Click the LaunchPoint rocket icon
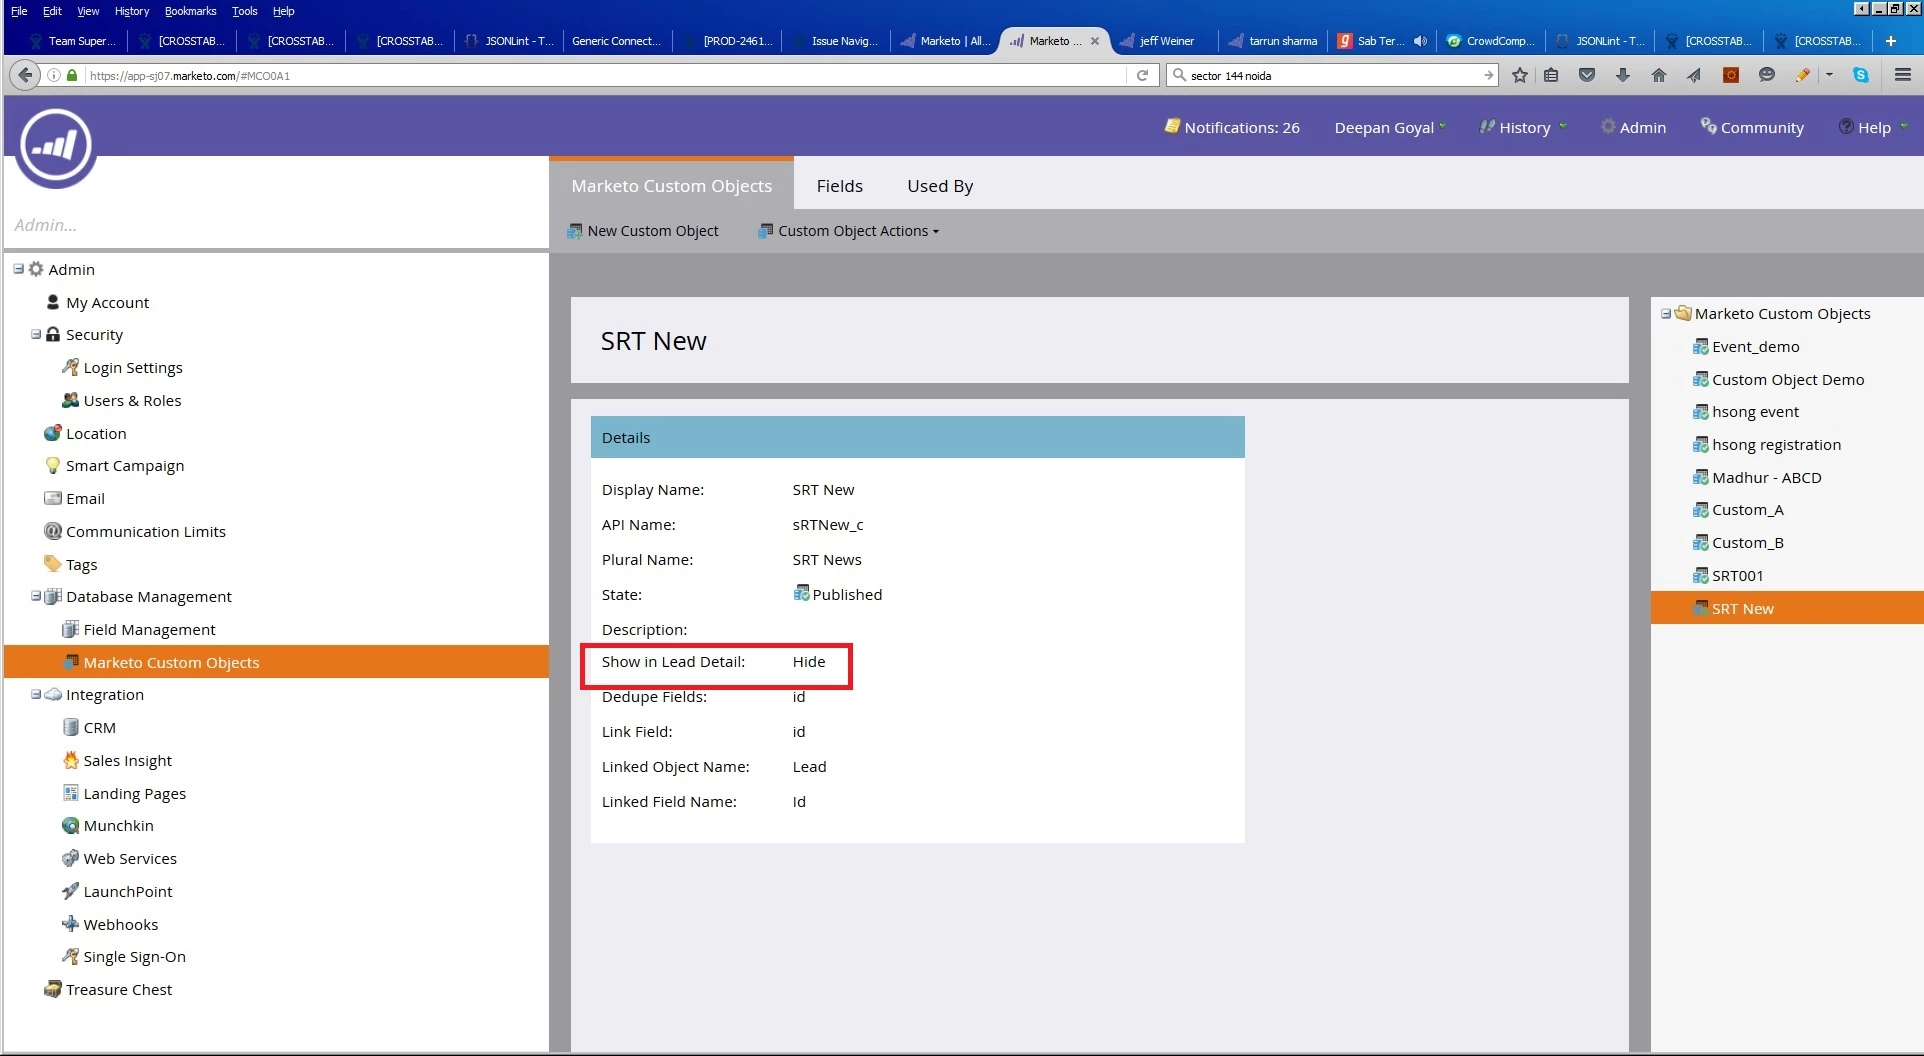This screenshot has height=1056, width=1924. (x=70, y=891)
